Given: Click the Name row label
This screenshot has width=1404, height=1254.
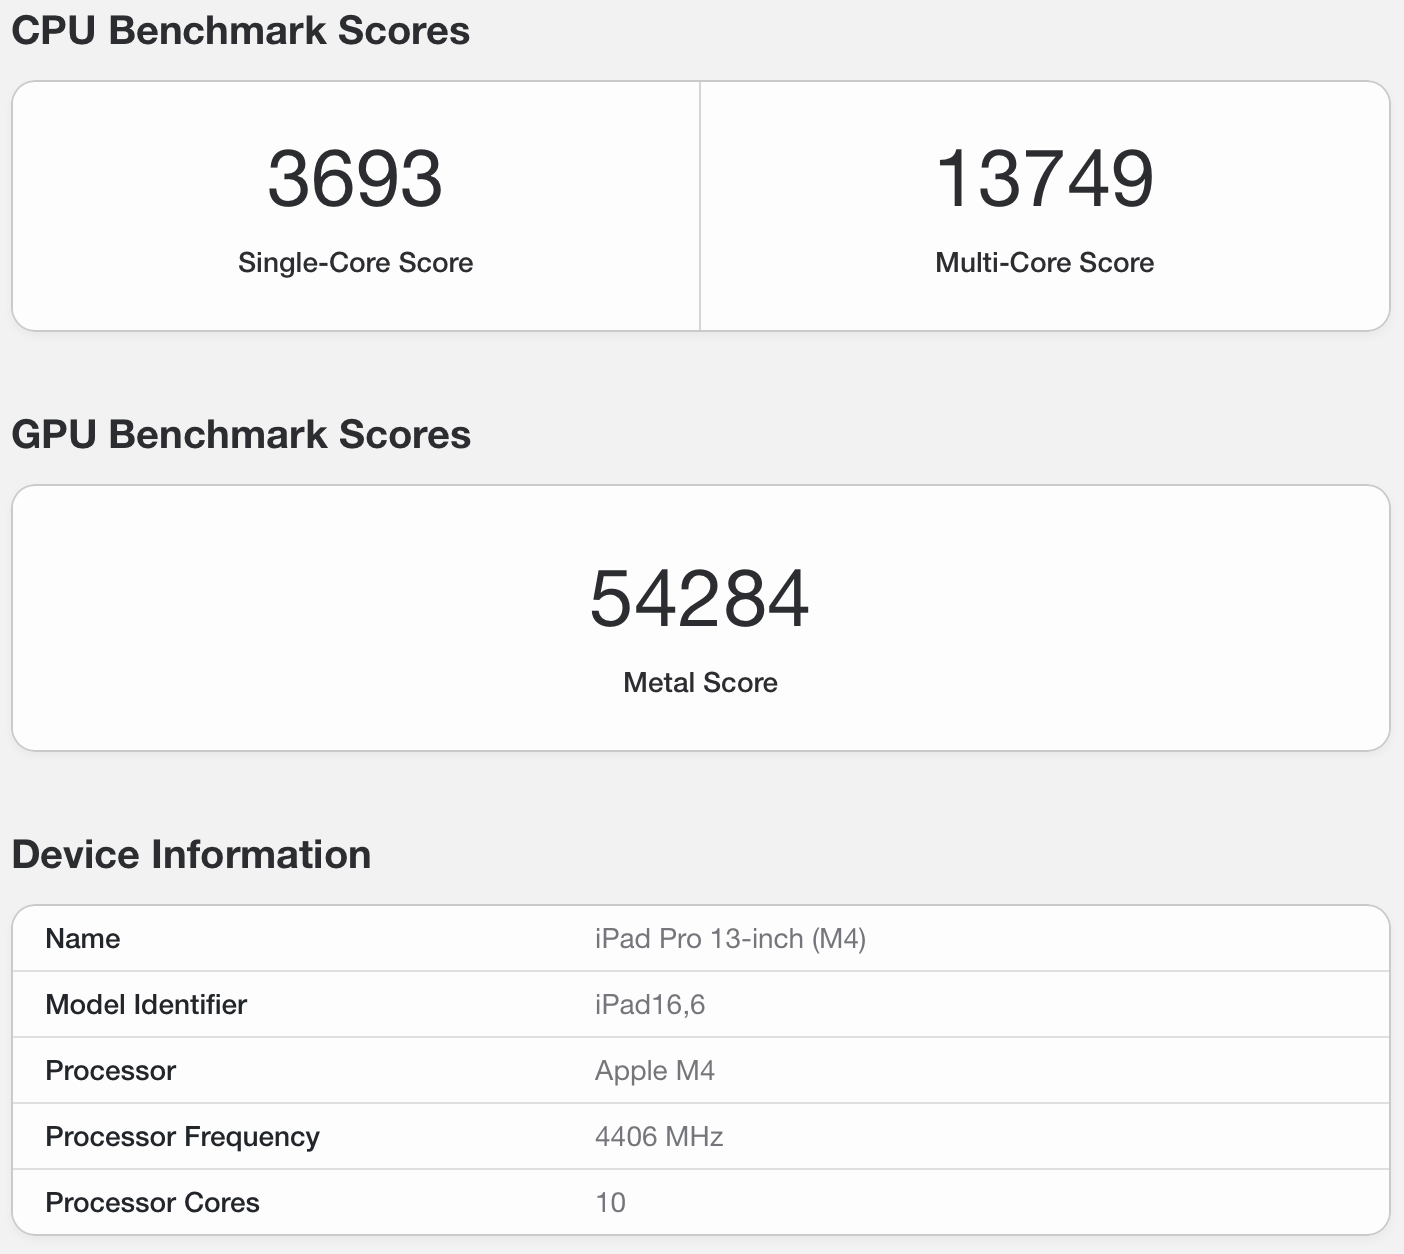Looking at the screenshot, I should [83, 939].
